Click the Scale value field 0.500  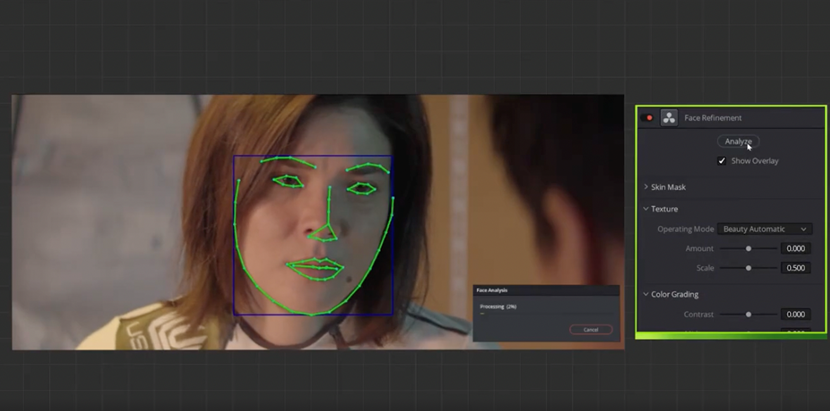click(796, 268)
